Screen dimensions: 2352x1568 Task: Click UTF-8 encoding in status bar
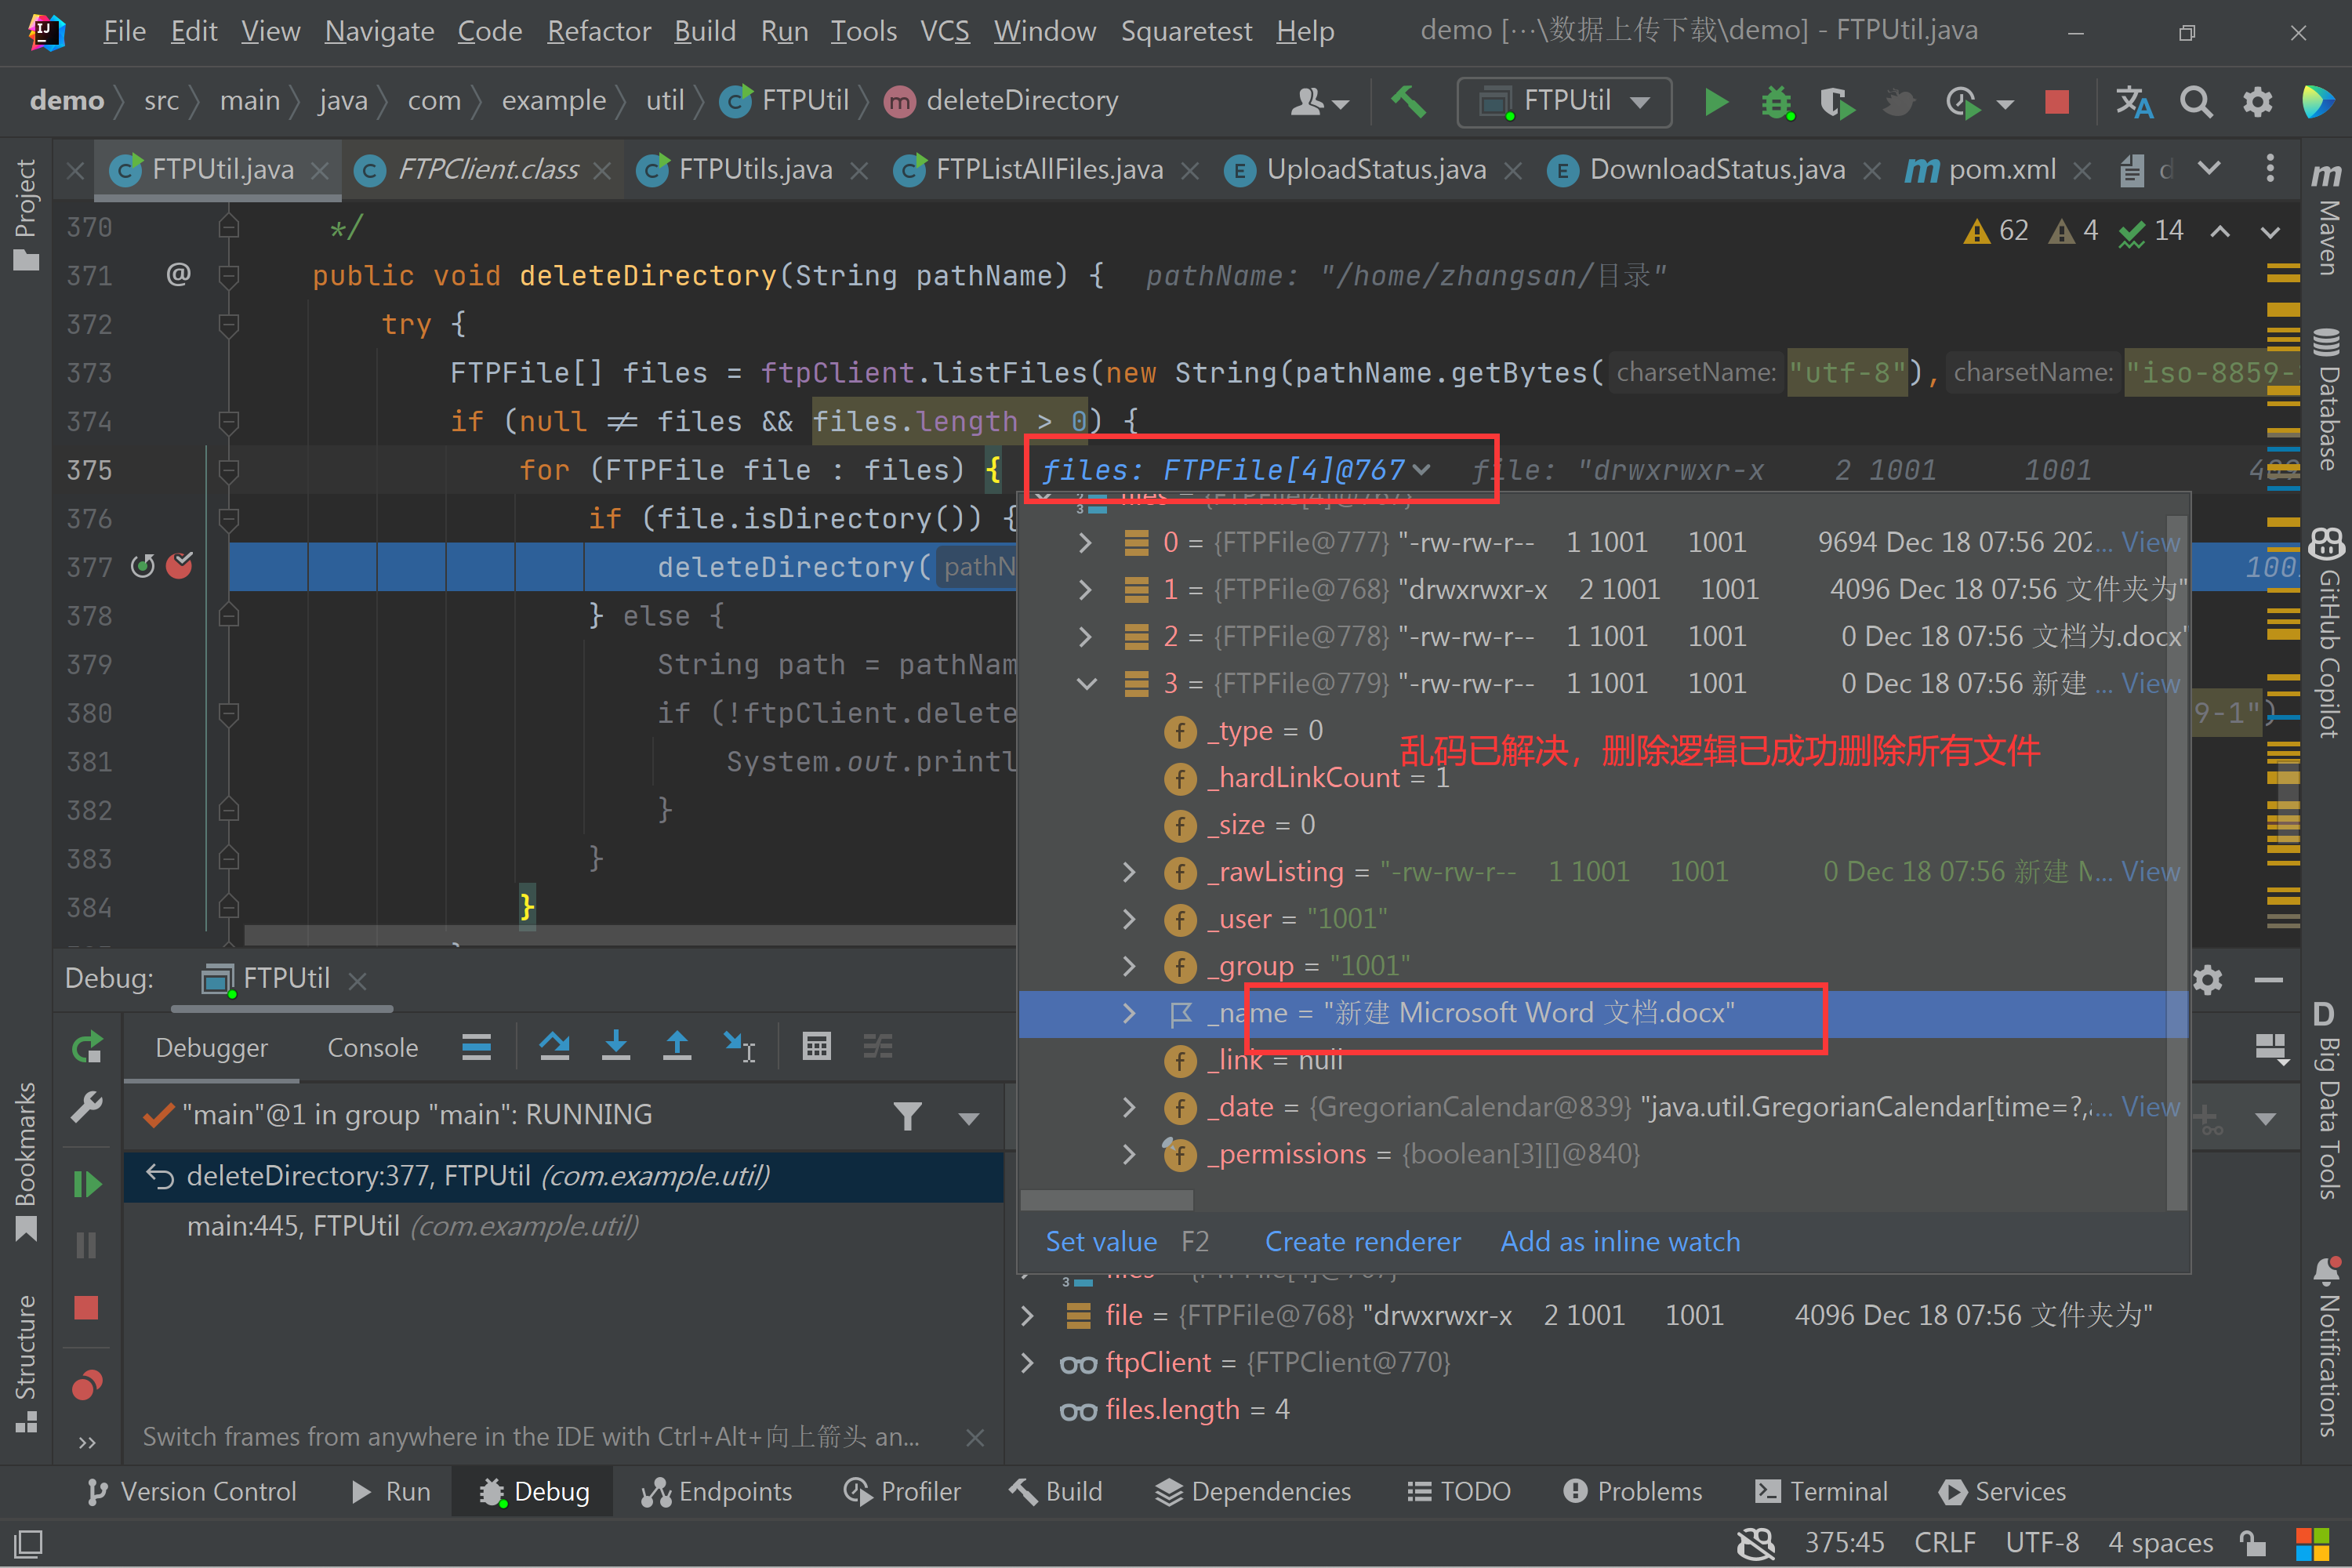(x=2042, y=1542)
